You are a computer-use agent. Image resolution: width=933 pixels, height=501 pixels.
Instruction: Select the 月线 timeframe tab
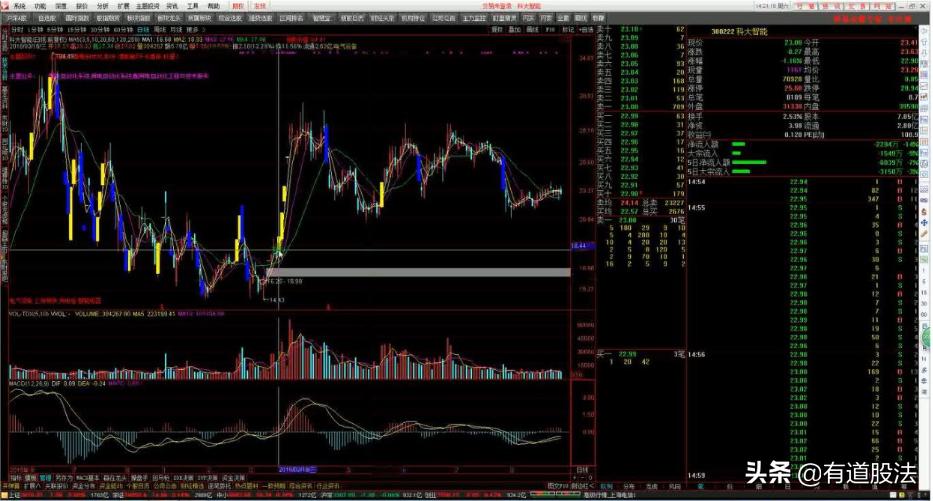[x=176, y=29]
